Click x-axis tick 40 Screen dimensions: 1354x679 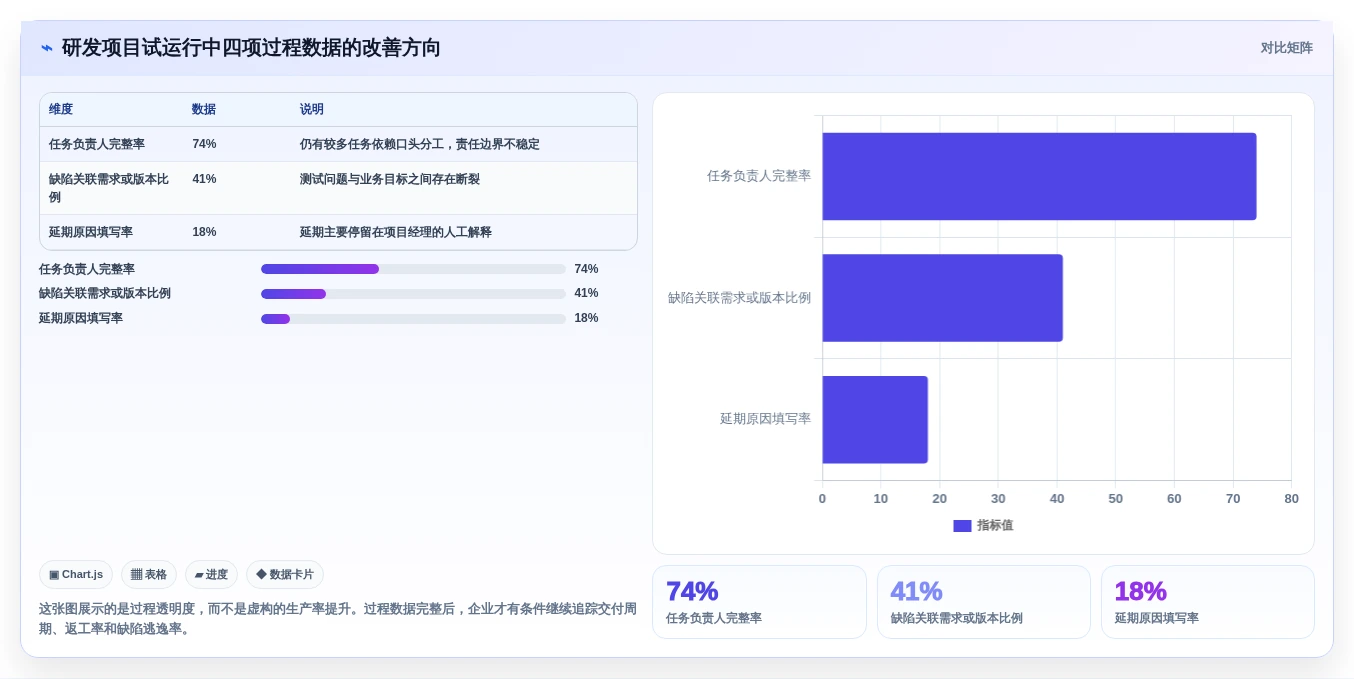[1057, 499]
